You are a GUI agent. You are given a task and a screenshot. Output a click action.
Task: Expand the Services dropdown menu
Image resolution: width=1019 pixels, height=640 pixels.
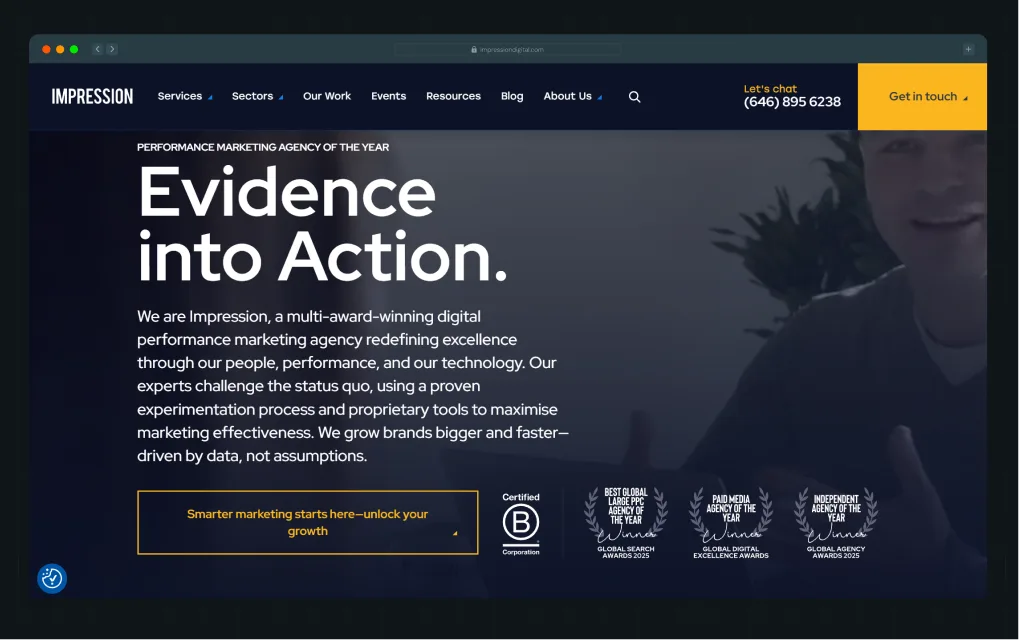pos(185,96)
